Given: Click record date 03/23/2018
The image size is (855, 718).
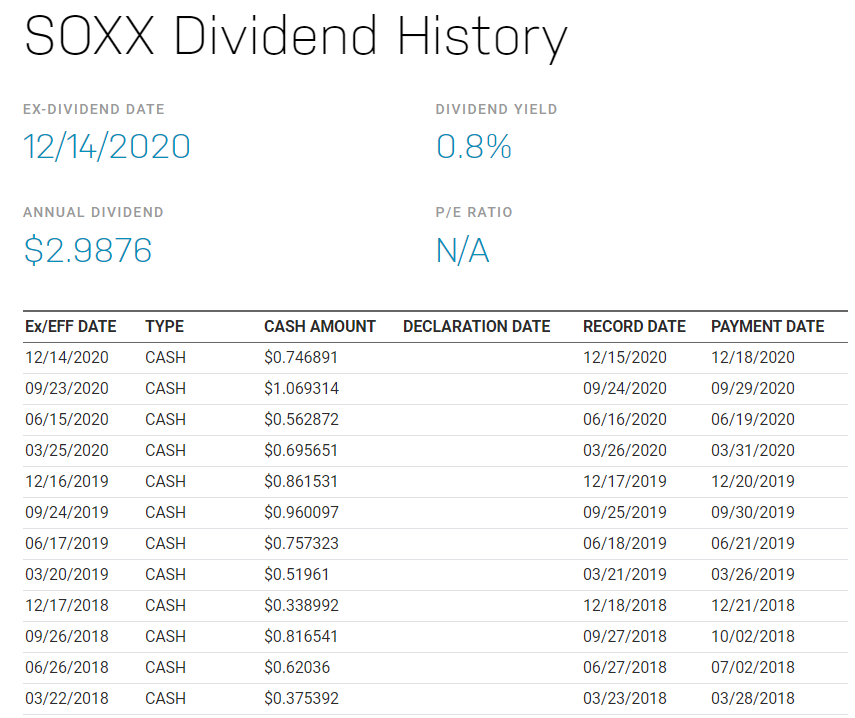Looking at the screenshot, I should pos(625,699).
